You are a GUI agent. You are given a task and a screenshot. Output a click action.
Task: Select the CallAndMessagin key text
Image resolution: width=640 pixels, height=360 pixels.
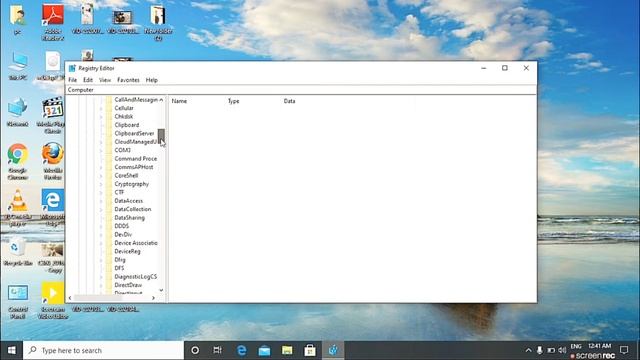pyautogui.click(x=136, y=100)
